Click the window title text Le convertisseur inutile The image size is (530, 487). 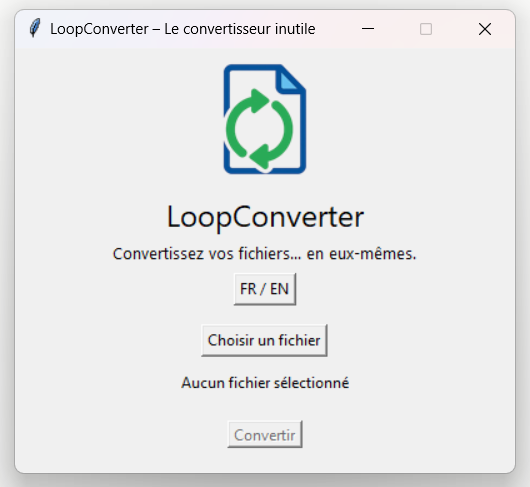coord(240,29)
